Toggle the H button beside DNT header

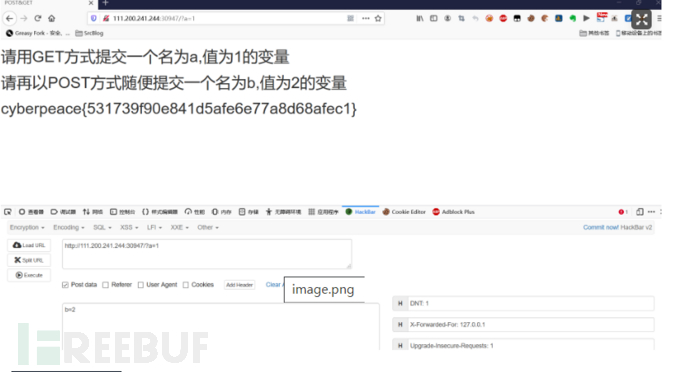click(400, 303)
